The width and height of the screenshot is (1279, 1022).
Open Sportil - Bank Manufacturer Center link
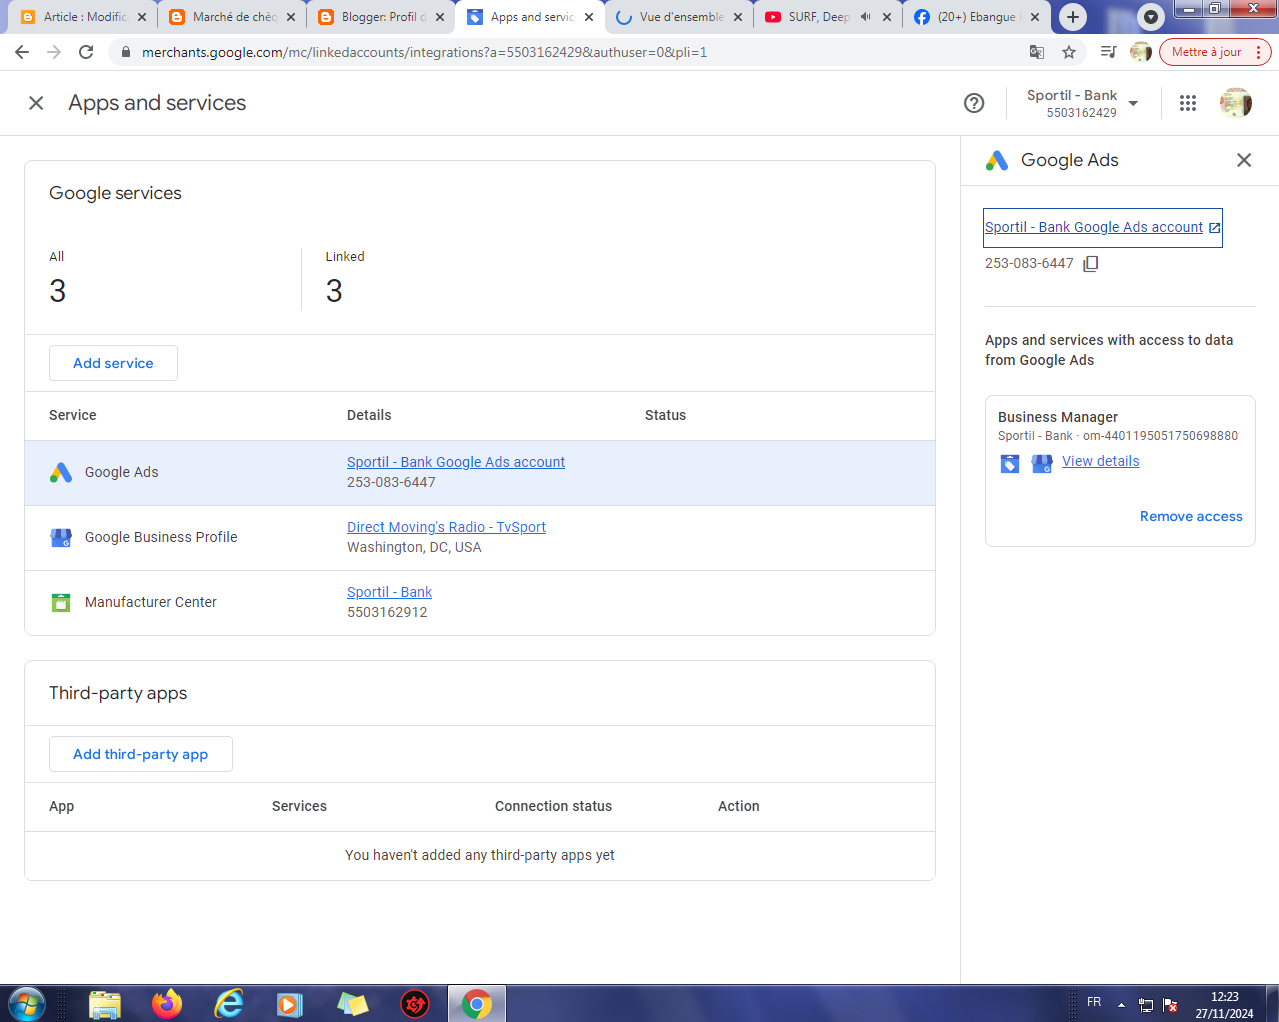389,592
